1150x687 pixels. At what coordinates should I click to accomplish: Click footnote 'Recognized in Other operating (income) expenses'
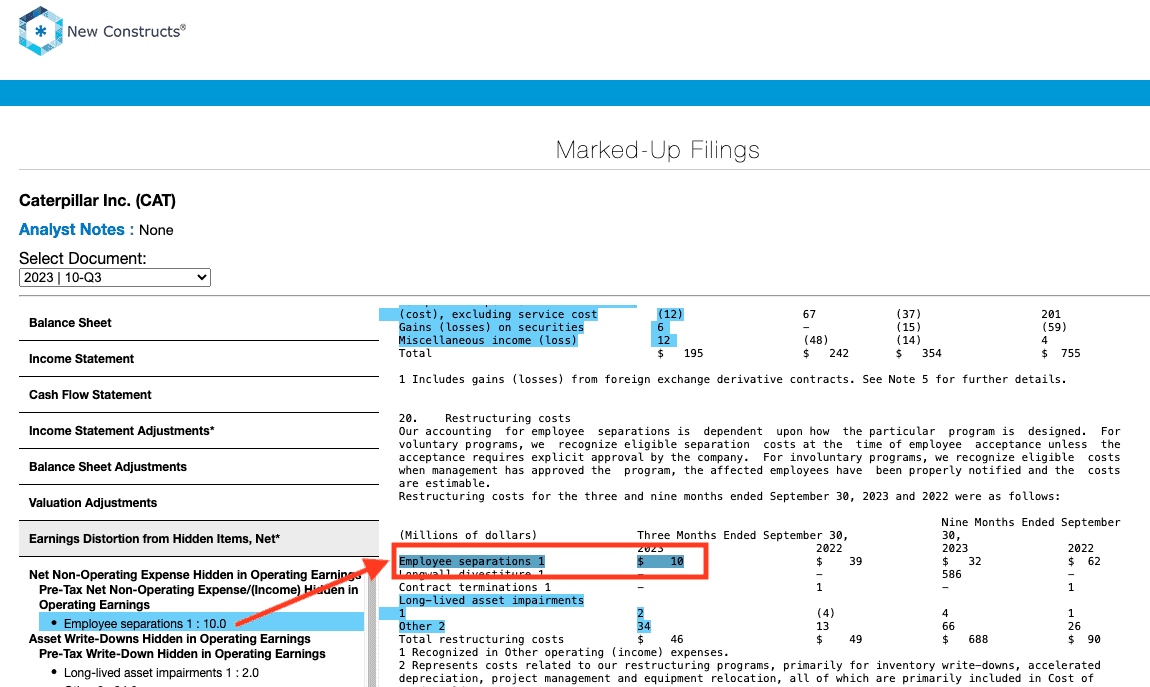(563, 653)
